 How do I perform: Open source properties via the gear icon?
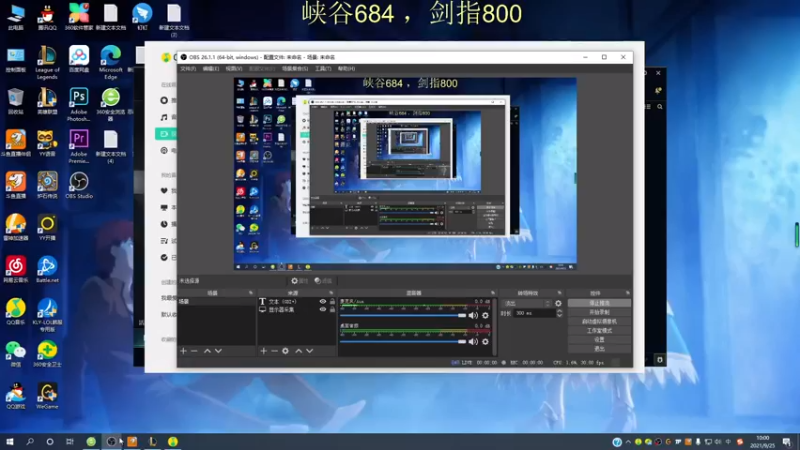click(286, 351)
